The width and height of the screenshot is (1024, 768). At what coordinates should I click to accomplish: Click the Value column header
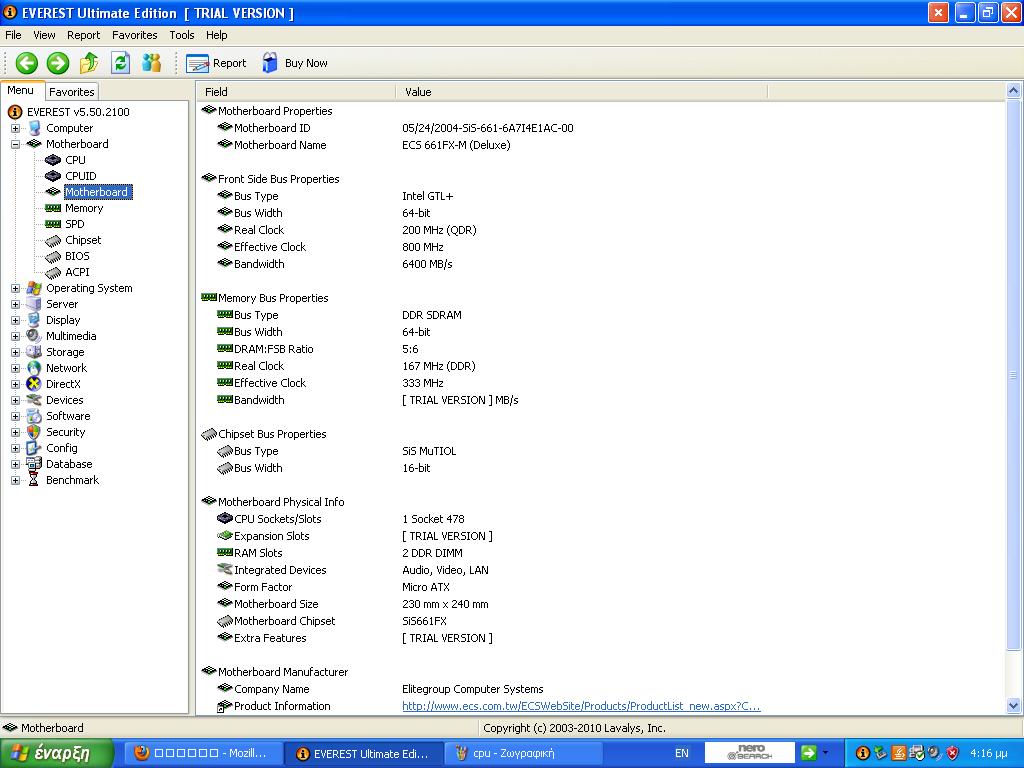tap(581, 92)
